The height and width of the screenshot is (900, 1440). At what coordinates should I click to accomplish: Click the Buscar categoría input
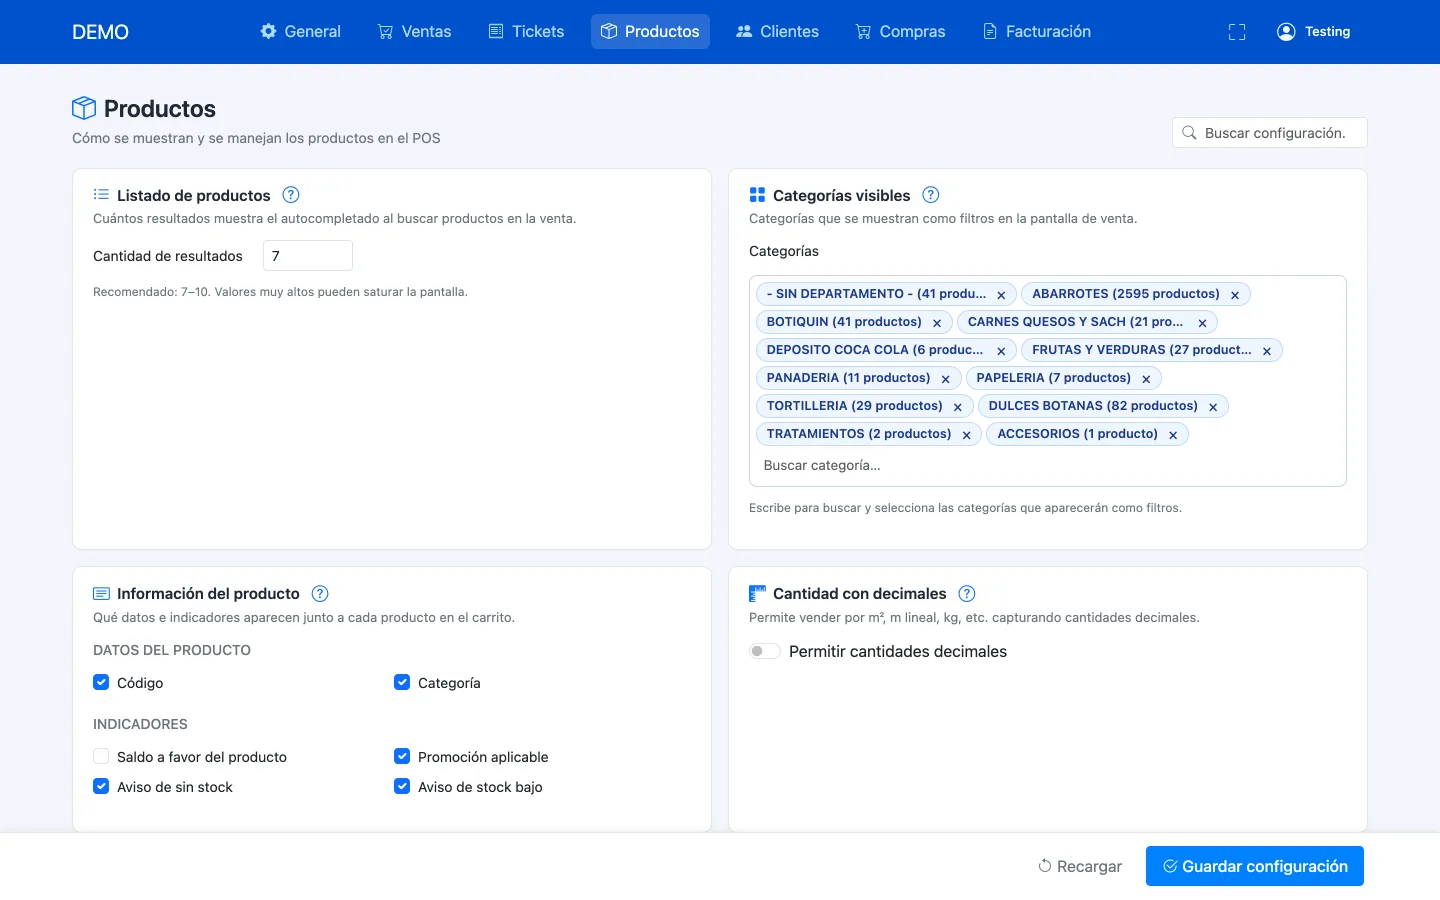1048,466
